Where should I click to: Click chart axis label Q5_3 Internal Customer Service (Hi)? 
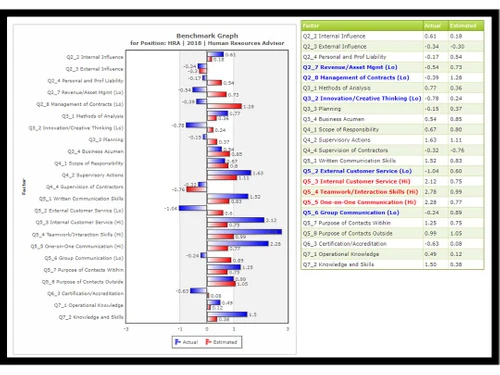tap(79, 222)
